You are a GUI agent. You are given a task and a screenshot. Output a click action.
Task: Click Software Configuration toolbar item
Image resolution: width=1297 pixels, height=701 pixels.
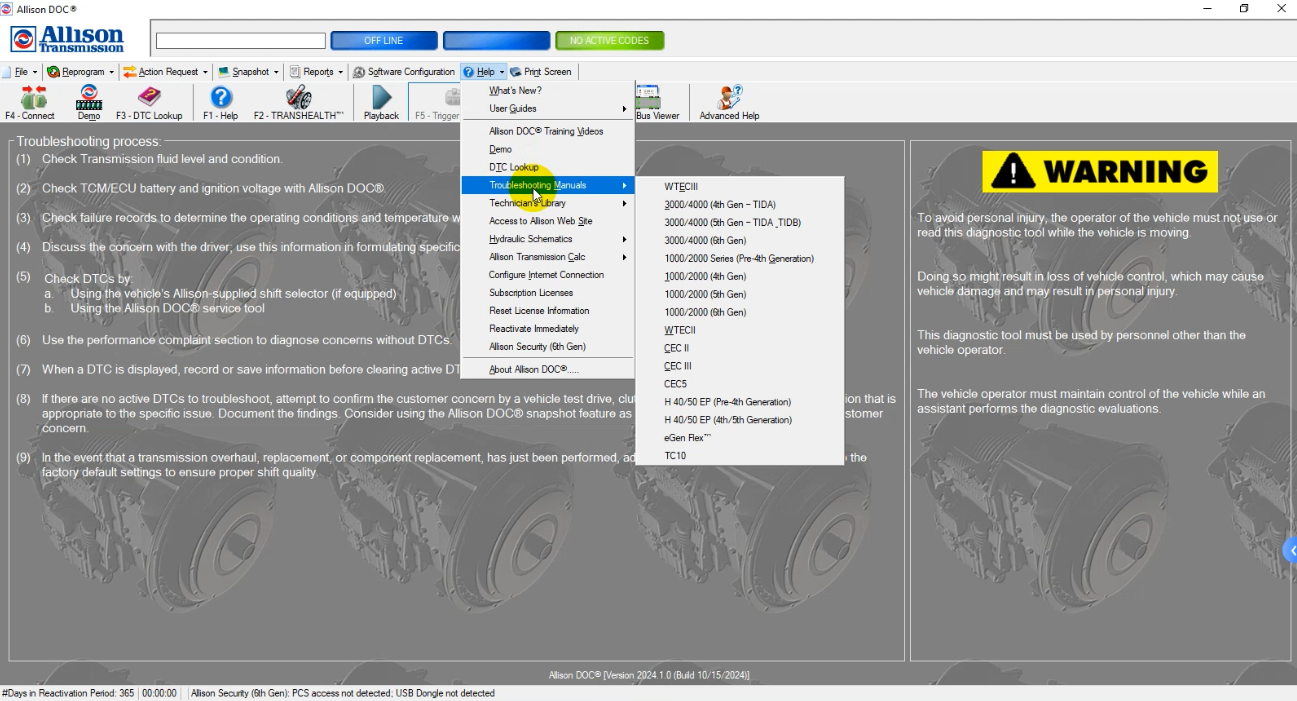[404, 72]
